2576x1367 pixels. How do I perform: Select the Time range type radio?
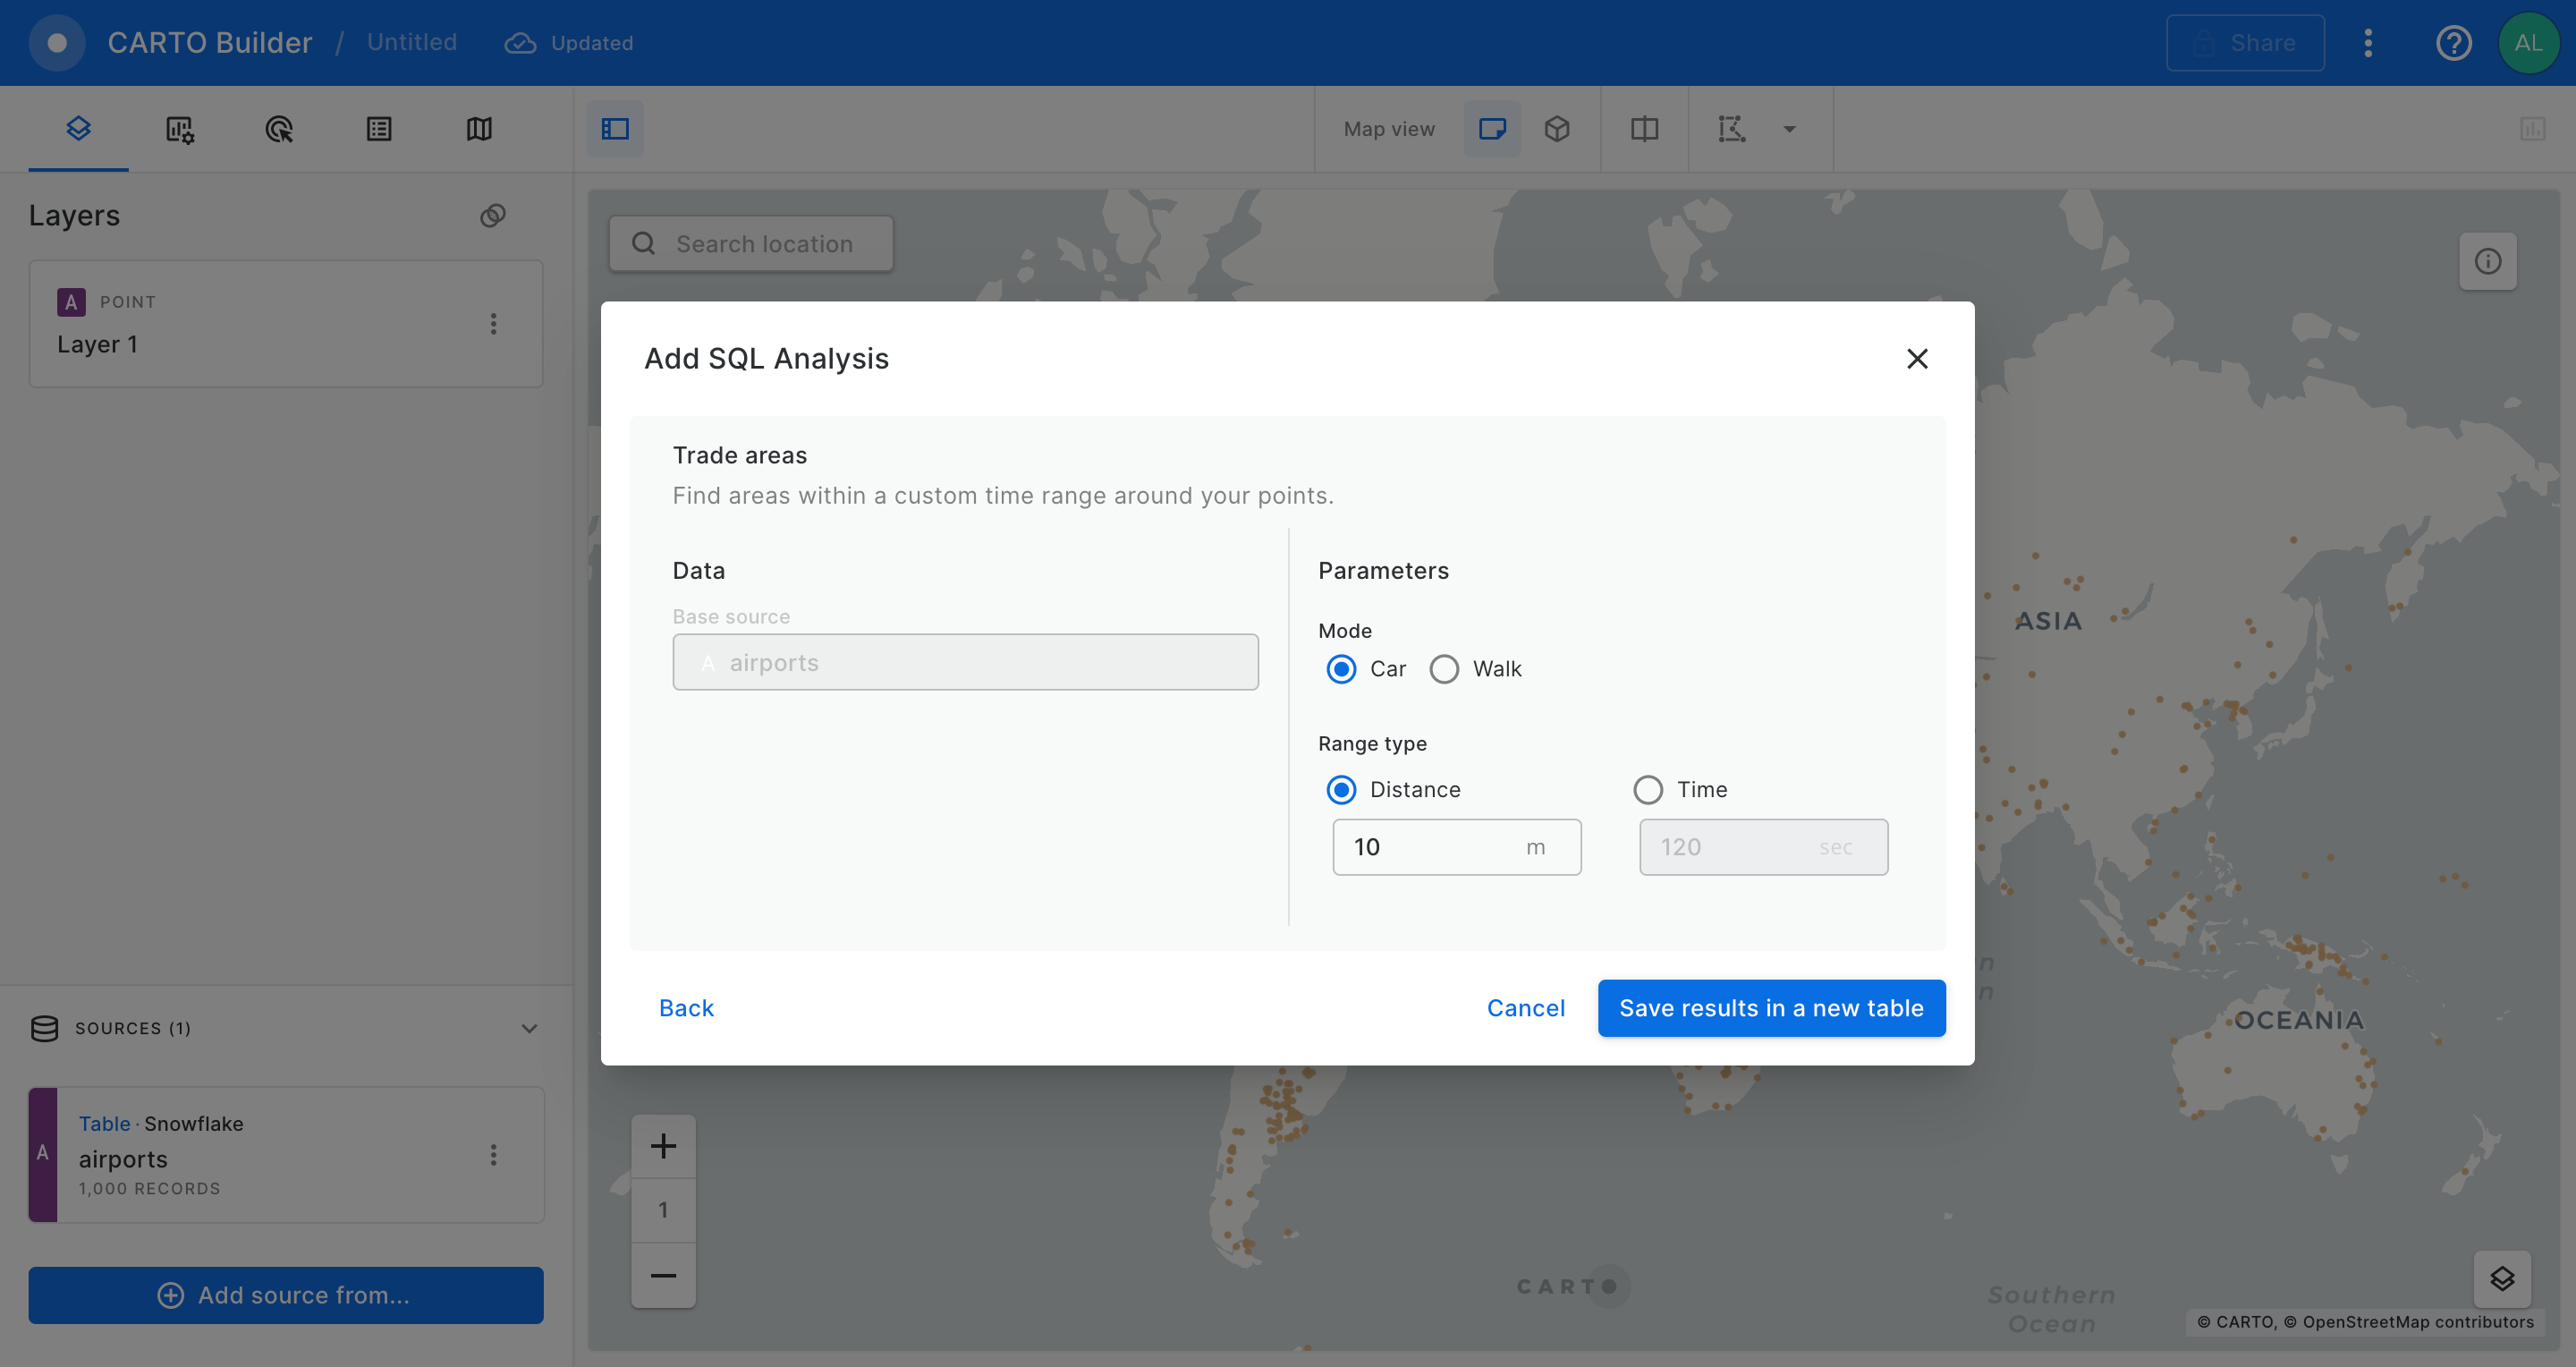click(x=1648, y=790)
